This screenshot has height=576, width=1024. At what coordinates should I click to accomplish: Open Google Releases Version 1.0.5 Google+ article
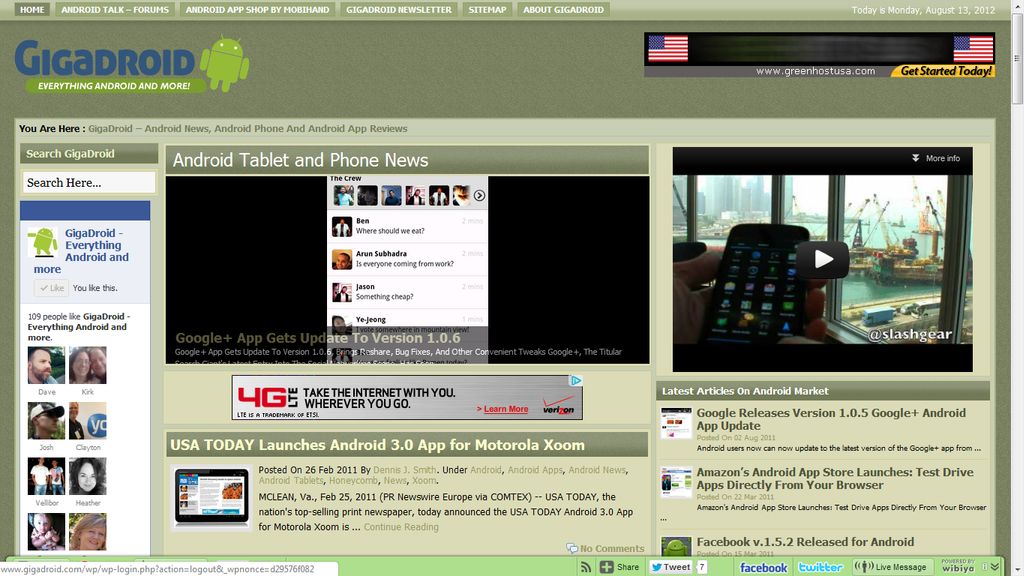(x=831, y=419)
